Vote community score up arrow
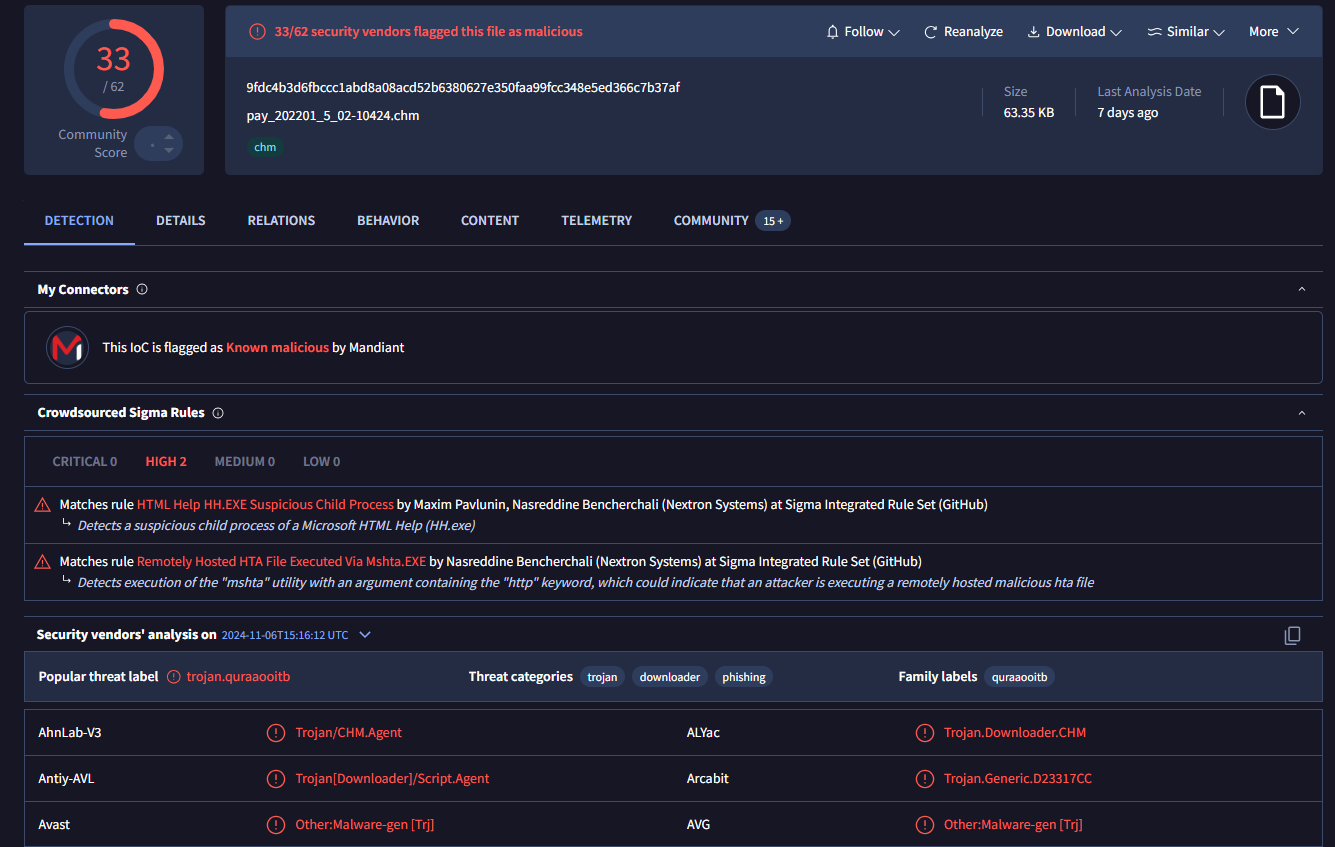The width and height of the screenshot is (1335, 847). tap(167, 136)
